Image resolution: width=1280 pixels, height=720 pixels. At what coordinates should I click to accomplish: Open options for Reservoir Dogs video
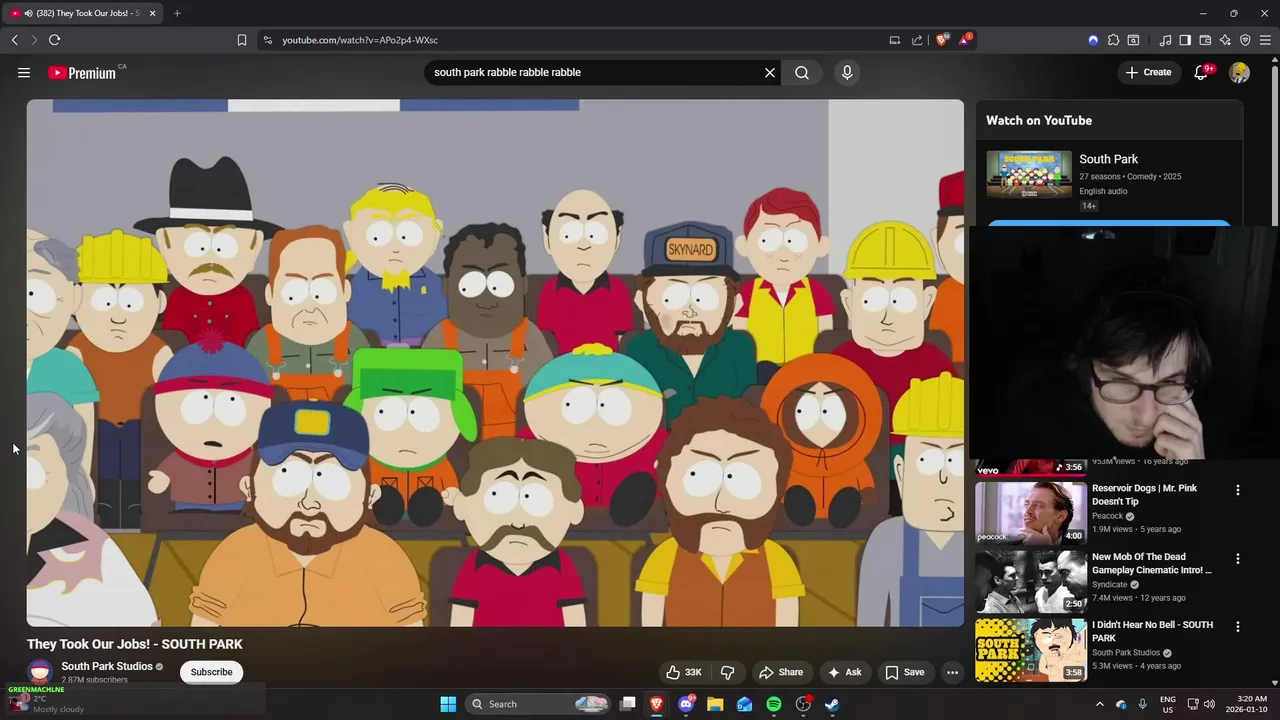coord(1238,490)
